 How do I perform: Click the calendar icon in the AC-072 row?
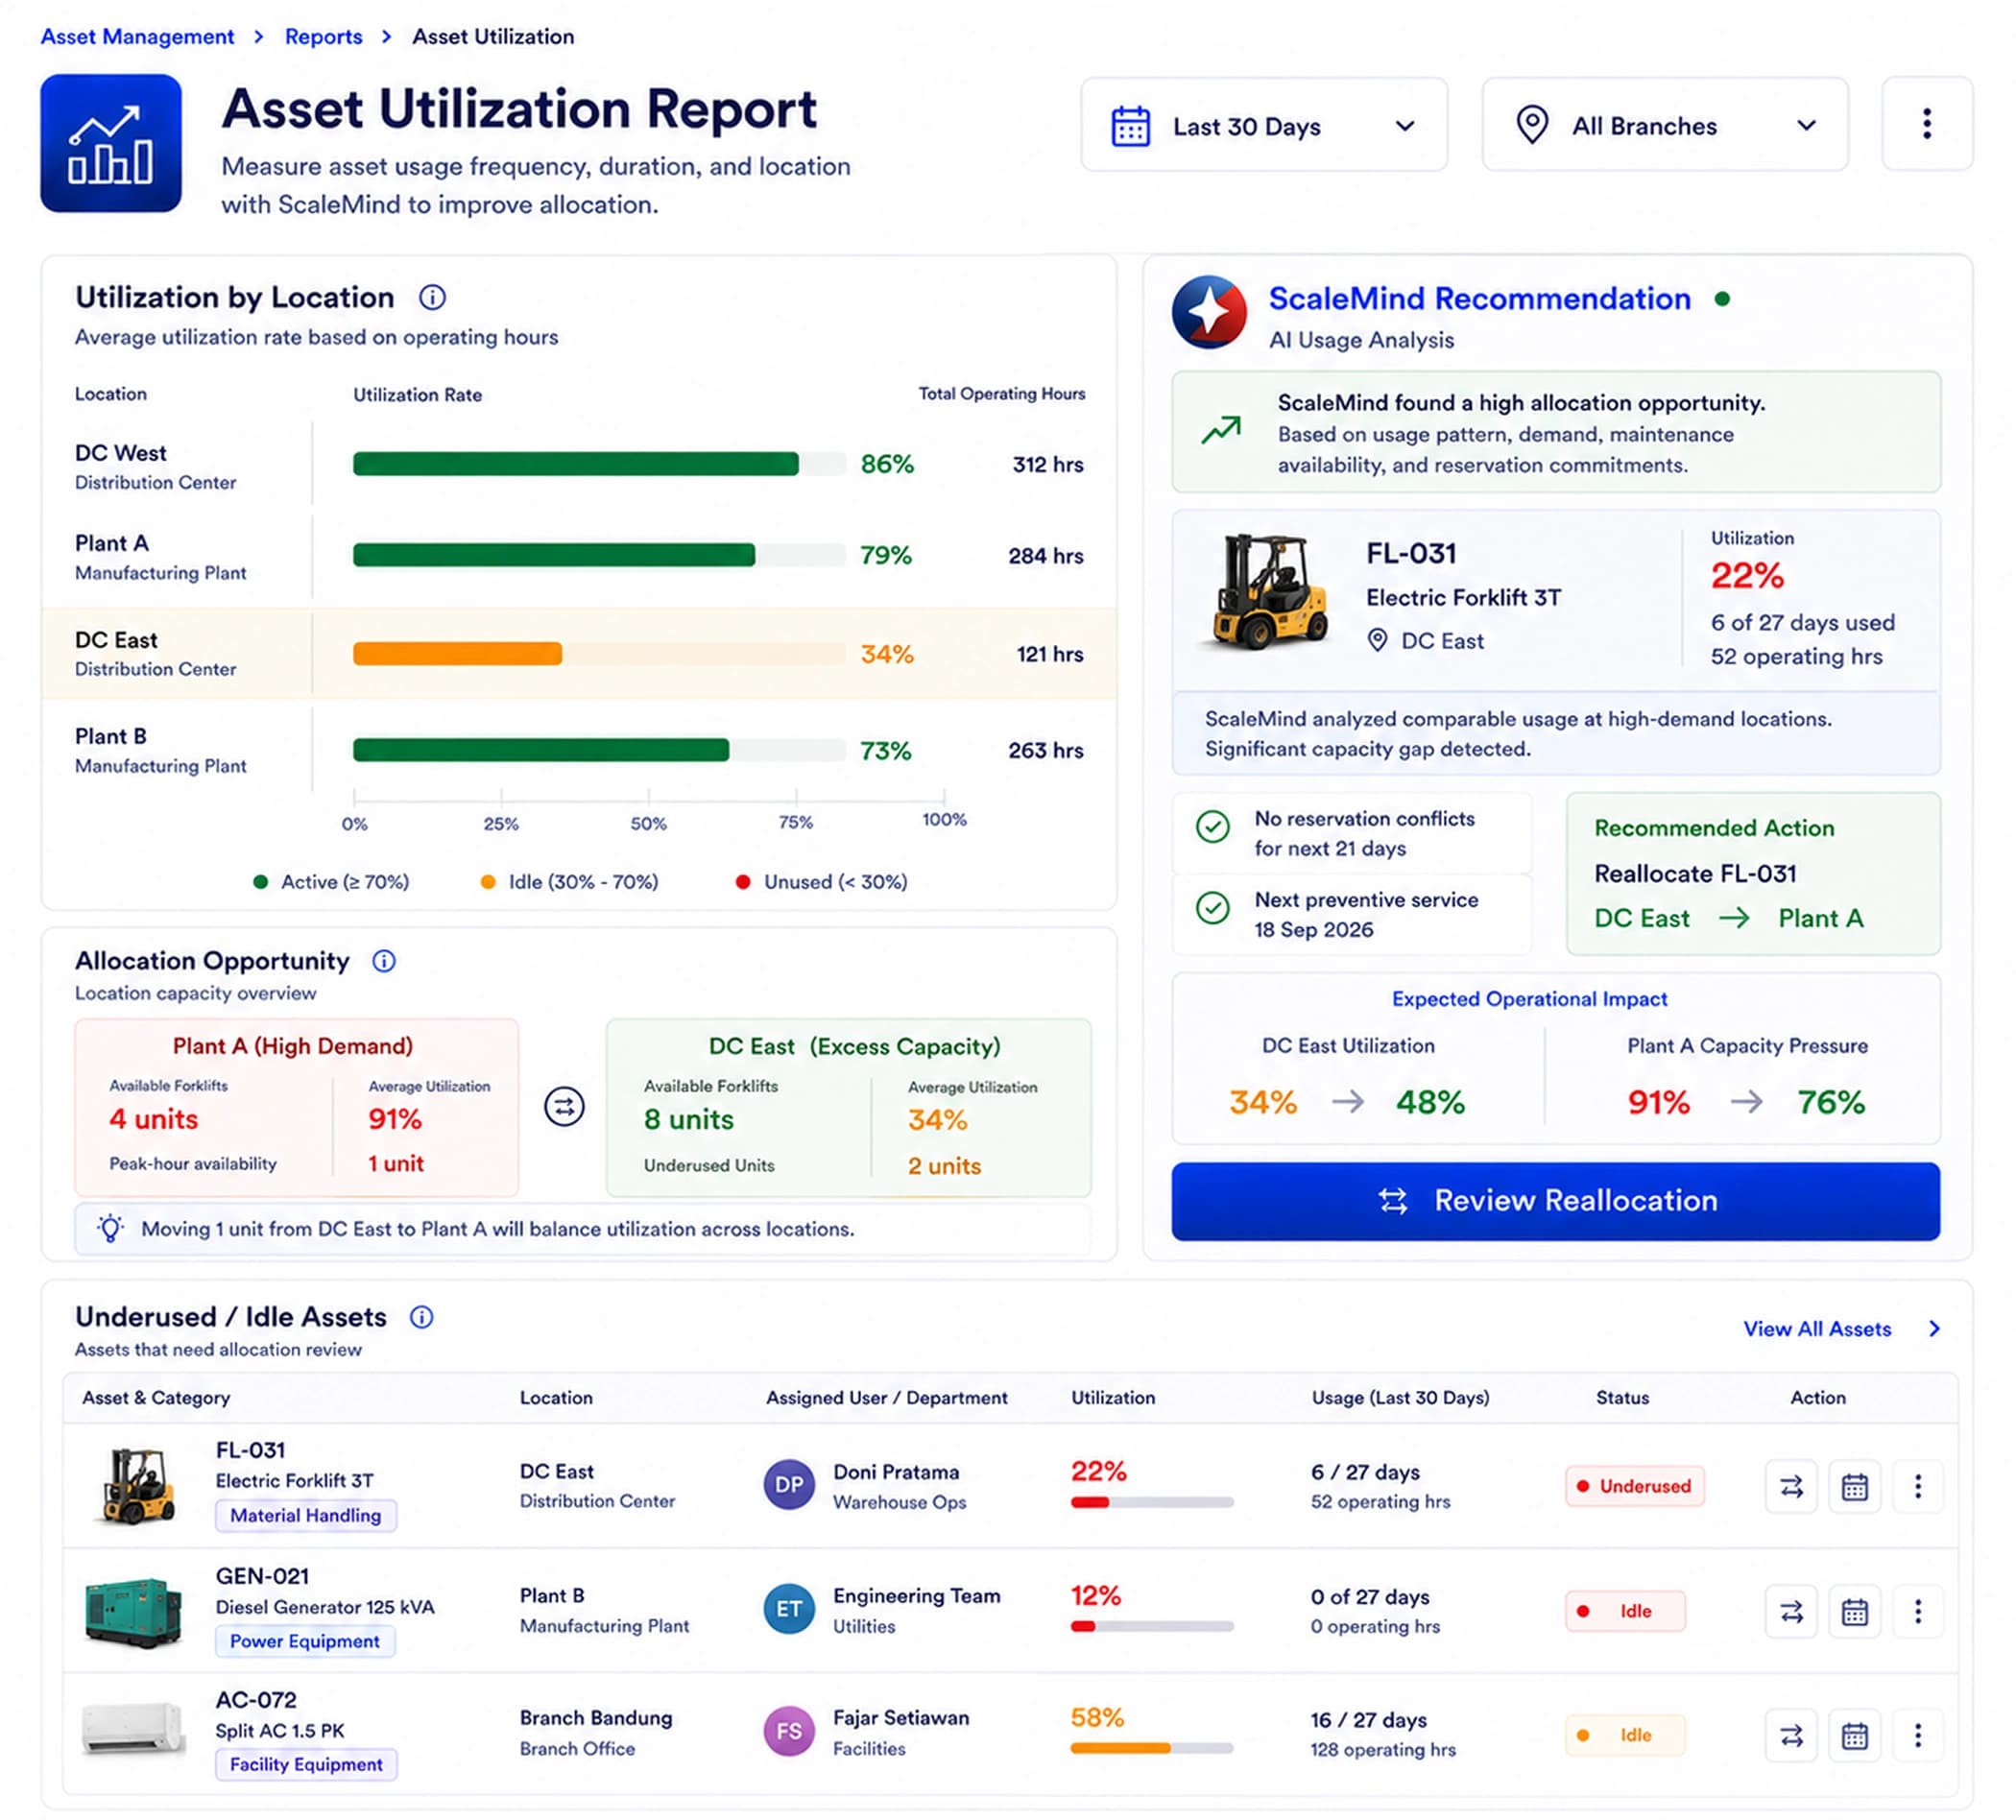(x=1855, y=1736)
